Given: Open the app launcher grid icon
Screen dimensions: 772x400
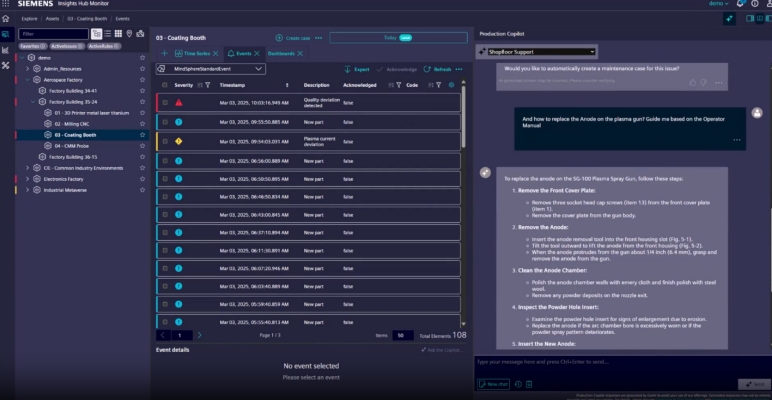Looking at the screenshot, I should click(x=5, y=3).
